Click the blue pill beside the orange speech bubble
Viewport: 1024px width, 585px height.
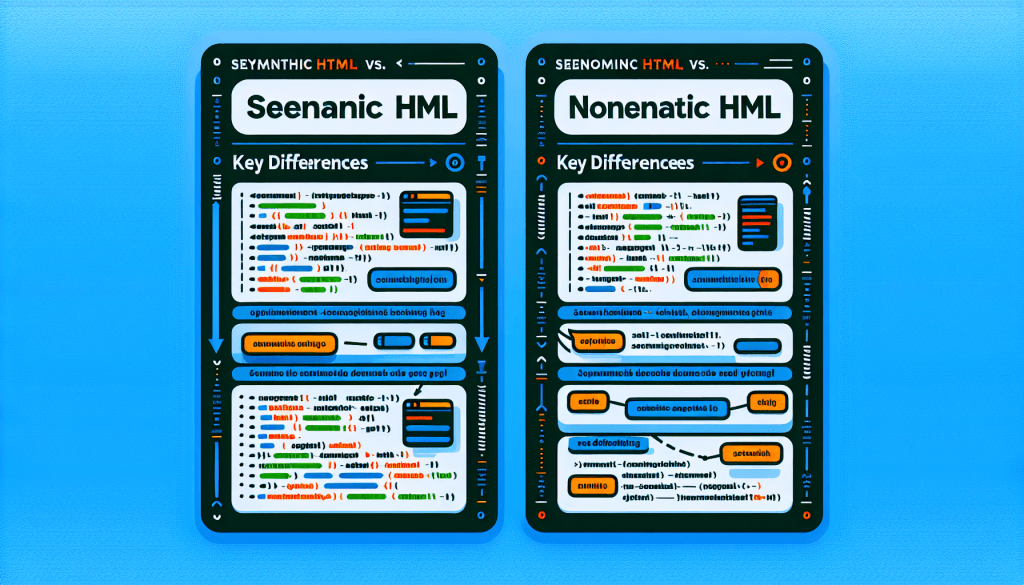[x=758, y=346]
